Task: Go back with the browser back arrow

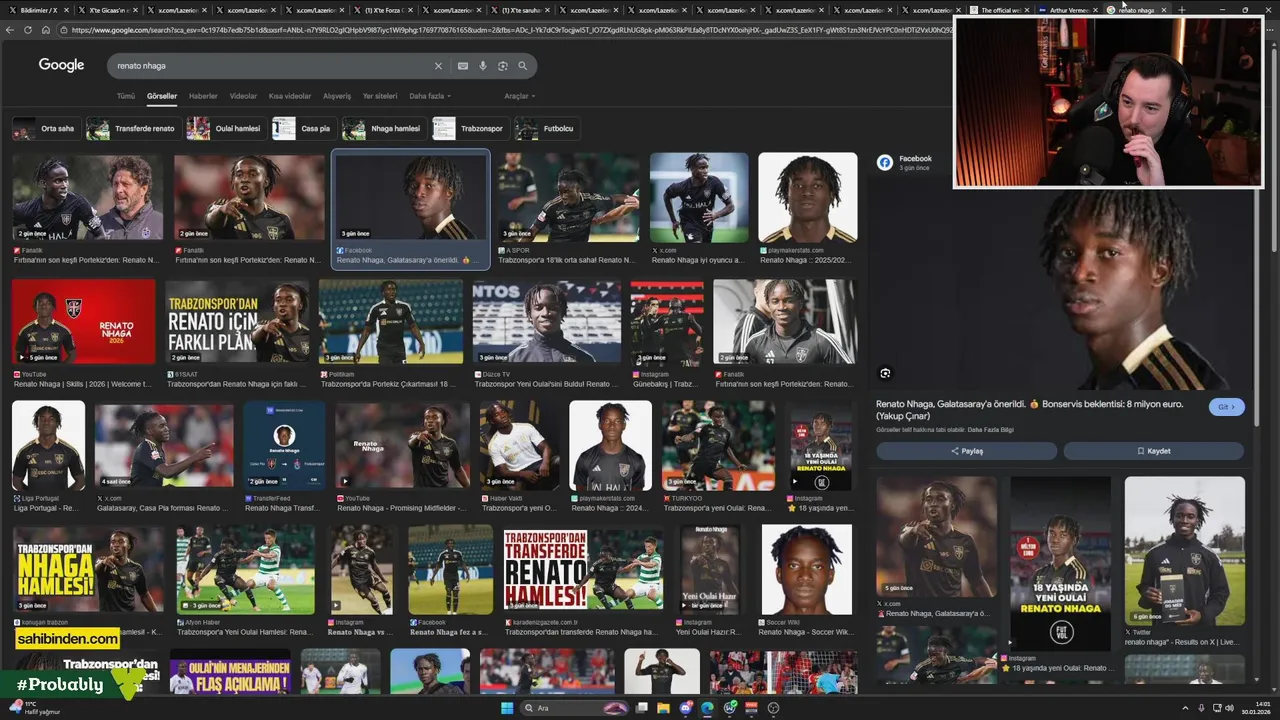Action: 10,30
